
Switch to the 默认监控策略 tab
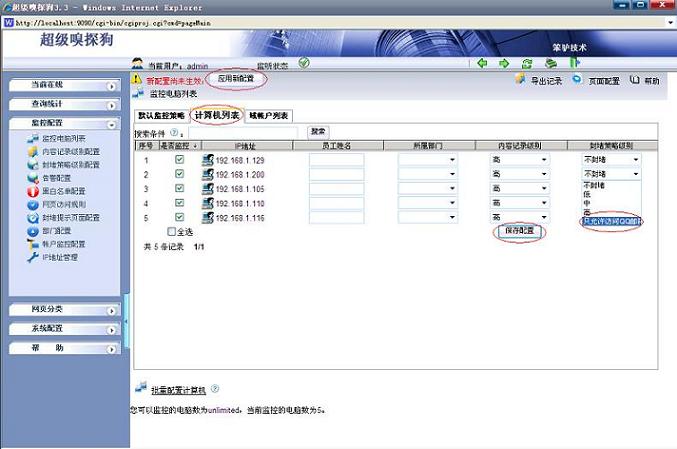pos(161,116)
